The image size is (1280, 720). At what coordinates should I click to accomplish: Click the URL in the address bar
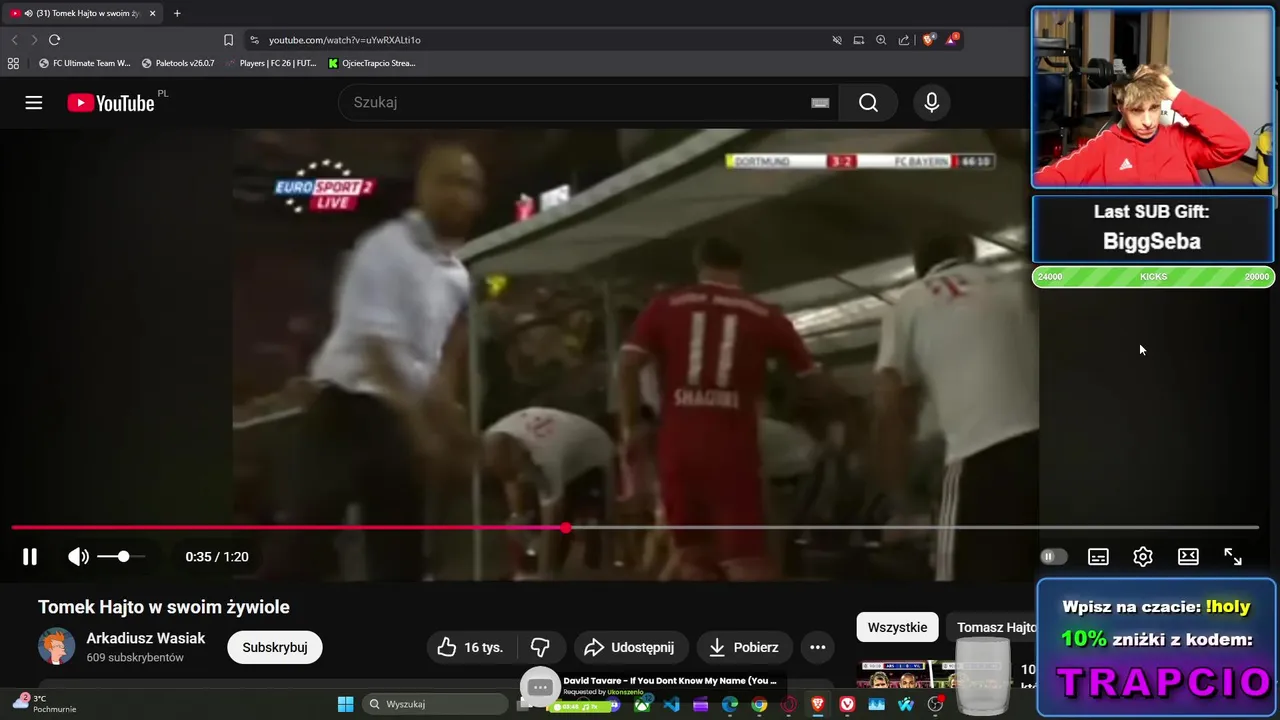(x=345, y=40)
